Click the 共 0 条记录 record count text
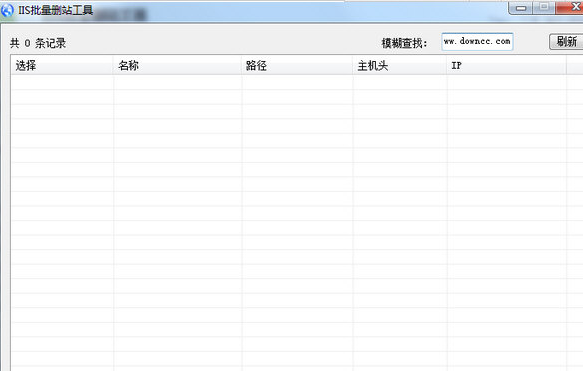The image size is (583, 371). coord(38,43)
